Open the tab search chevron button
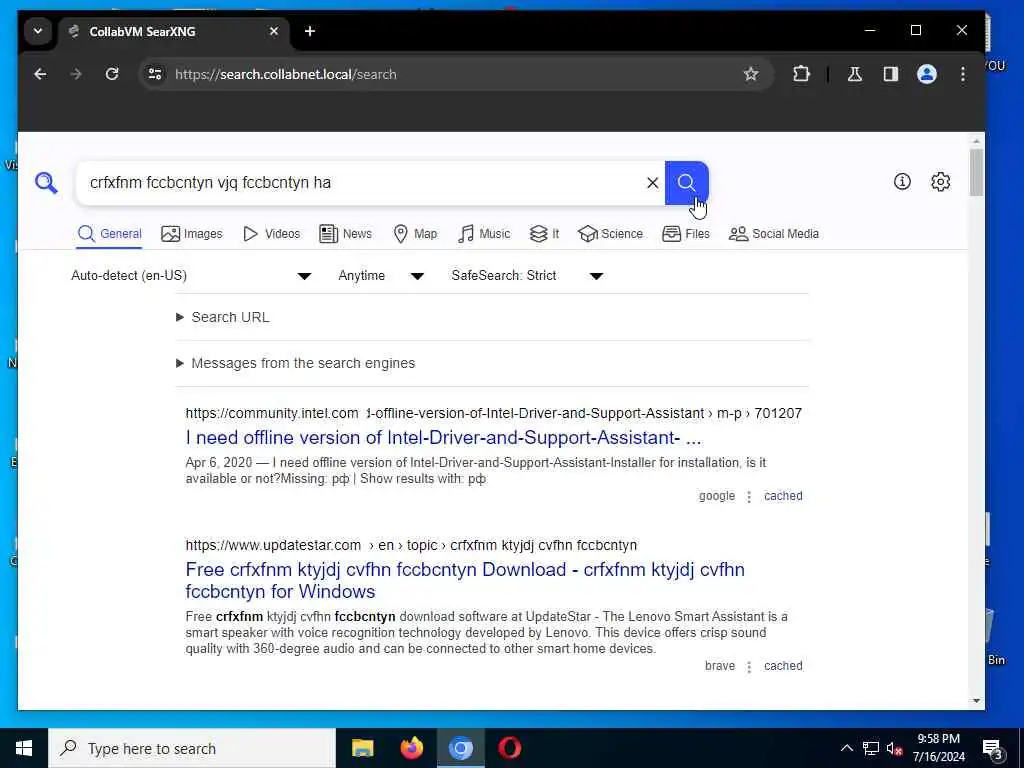This screenshot has width=1024, height=768. coord(38,31)
